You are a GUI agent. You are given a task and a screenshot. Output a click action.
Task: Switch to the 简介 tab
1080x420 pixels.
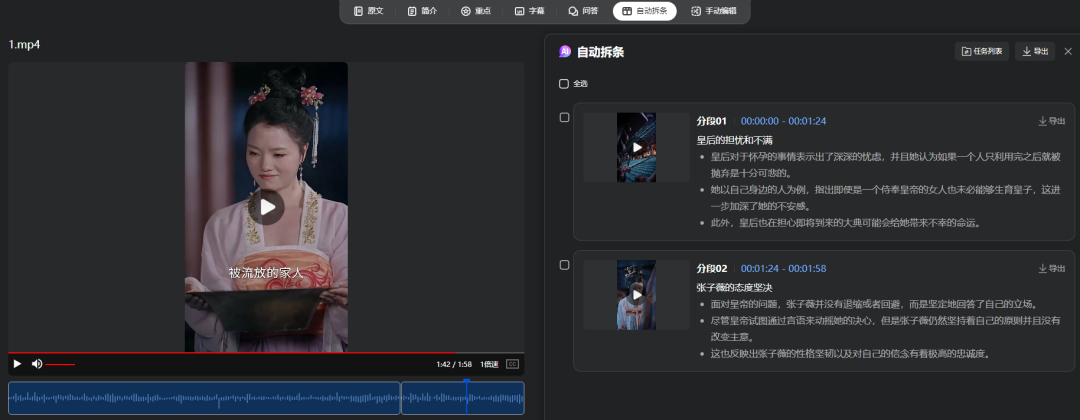pos(422,11)
